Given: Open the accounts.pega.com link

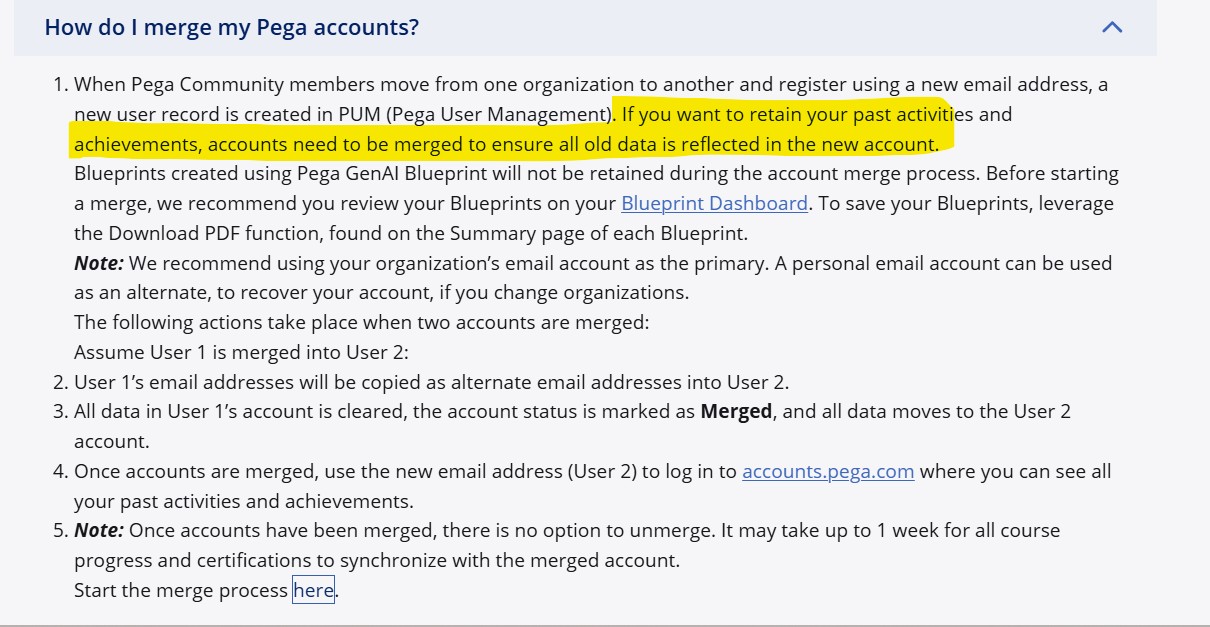Looking at the screenshot, I should (828, 471).
